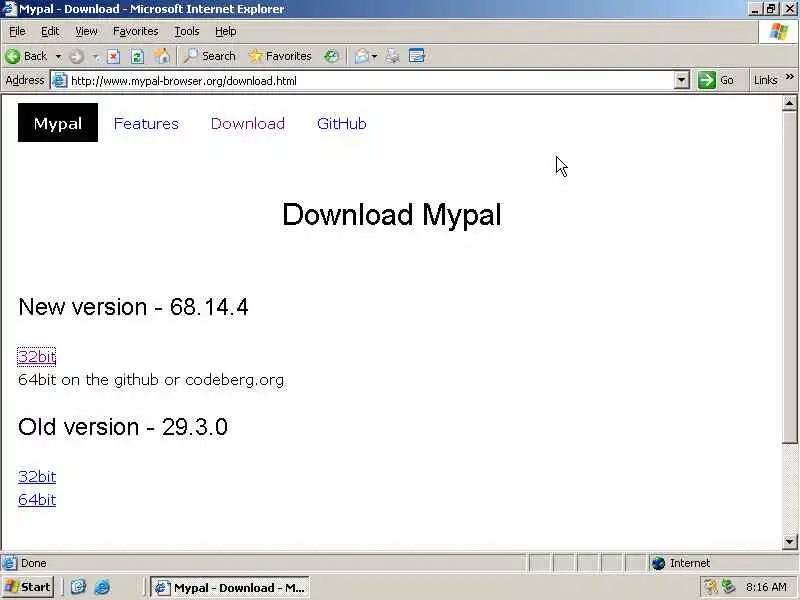
Task: Click the first system tray icon
Action: (x=710, y=587)
